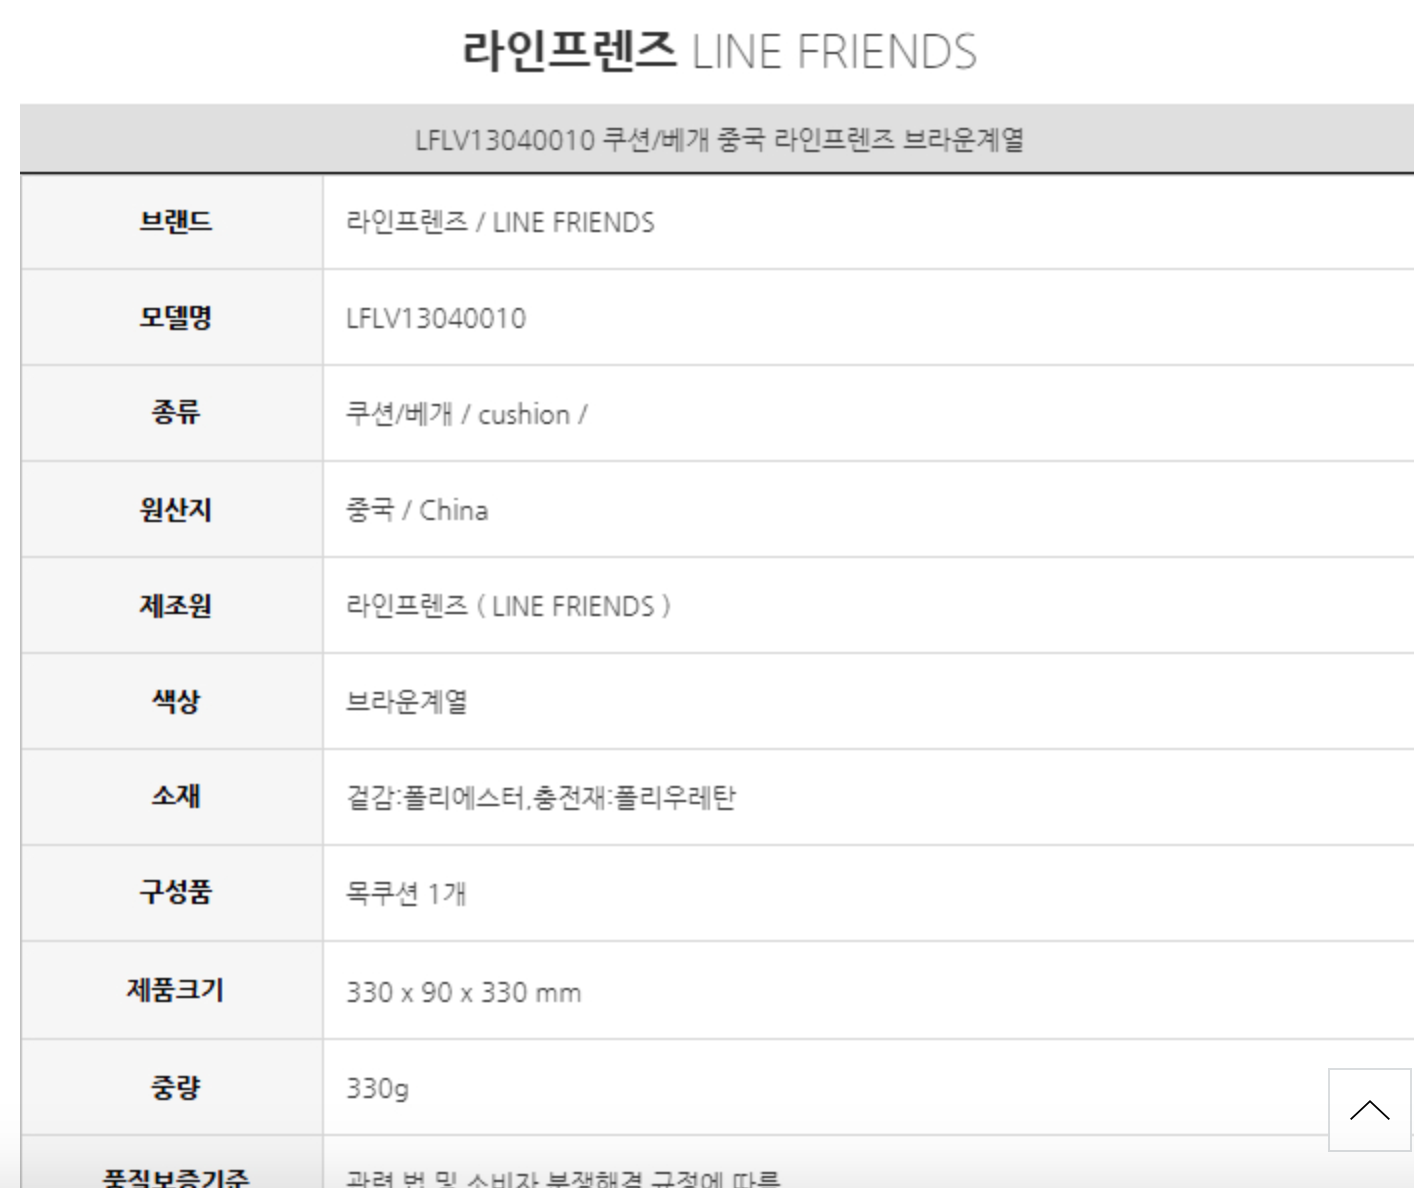Click the 라인프렌즈 LINE FRIENDS page title
The height and width of the screenshot is (1188, 1414).
click(718, 51)
